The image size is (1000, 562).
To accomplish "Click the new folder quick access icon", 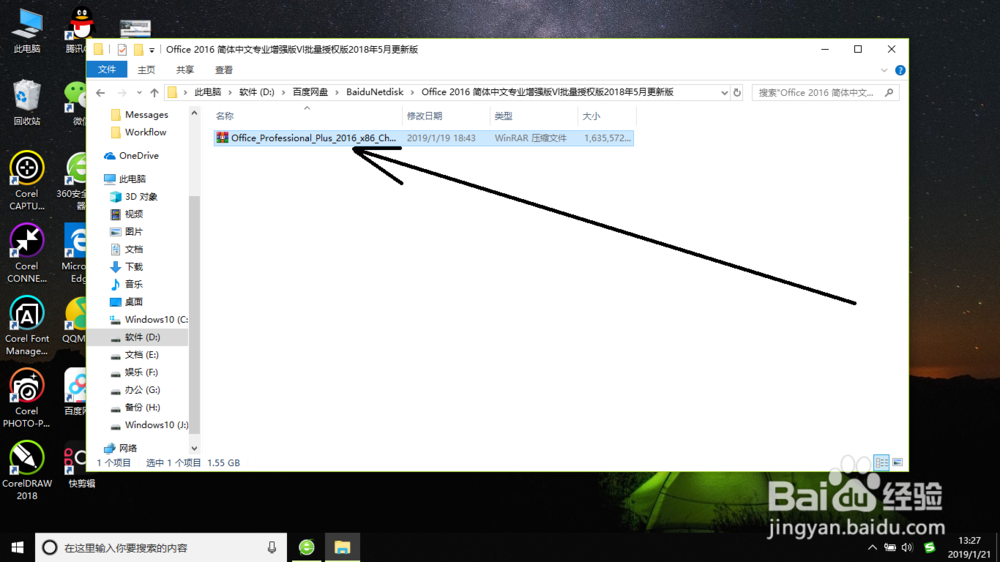I will tap(138, 49).
